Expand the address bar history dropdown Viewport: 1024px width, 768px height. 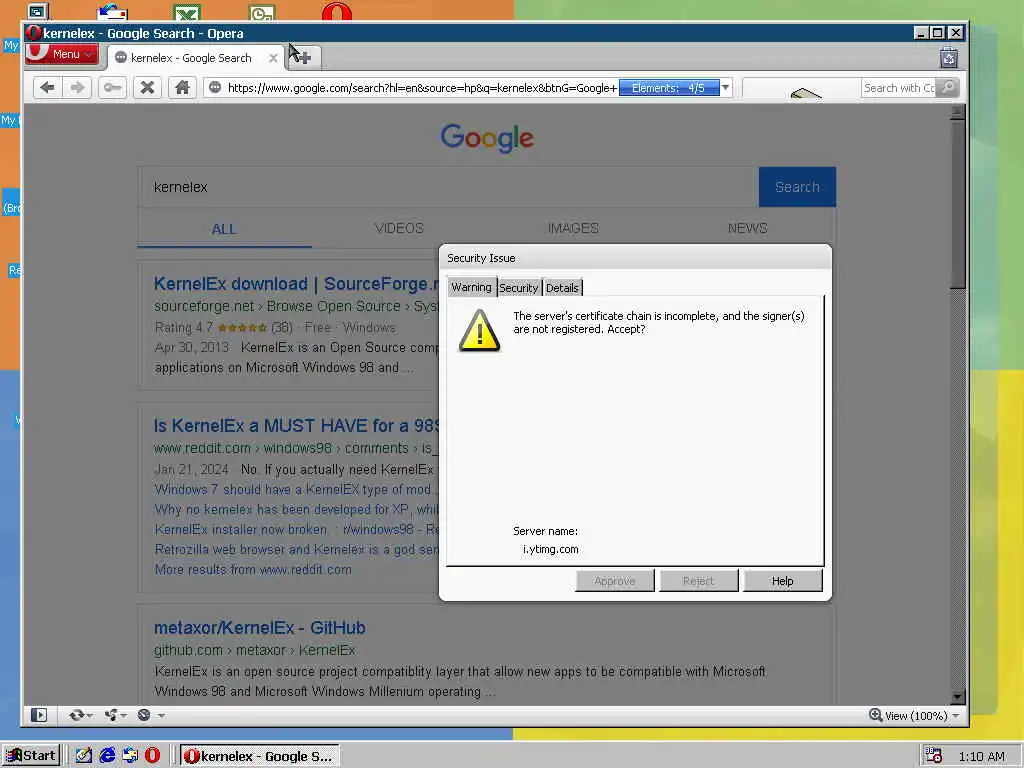pyautogui.click(x=726, y=88)
